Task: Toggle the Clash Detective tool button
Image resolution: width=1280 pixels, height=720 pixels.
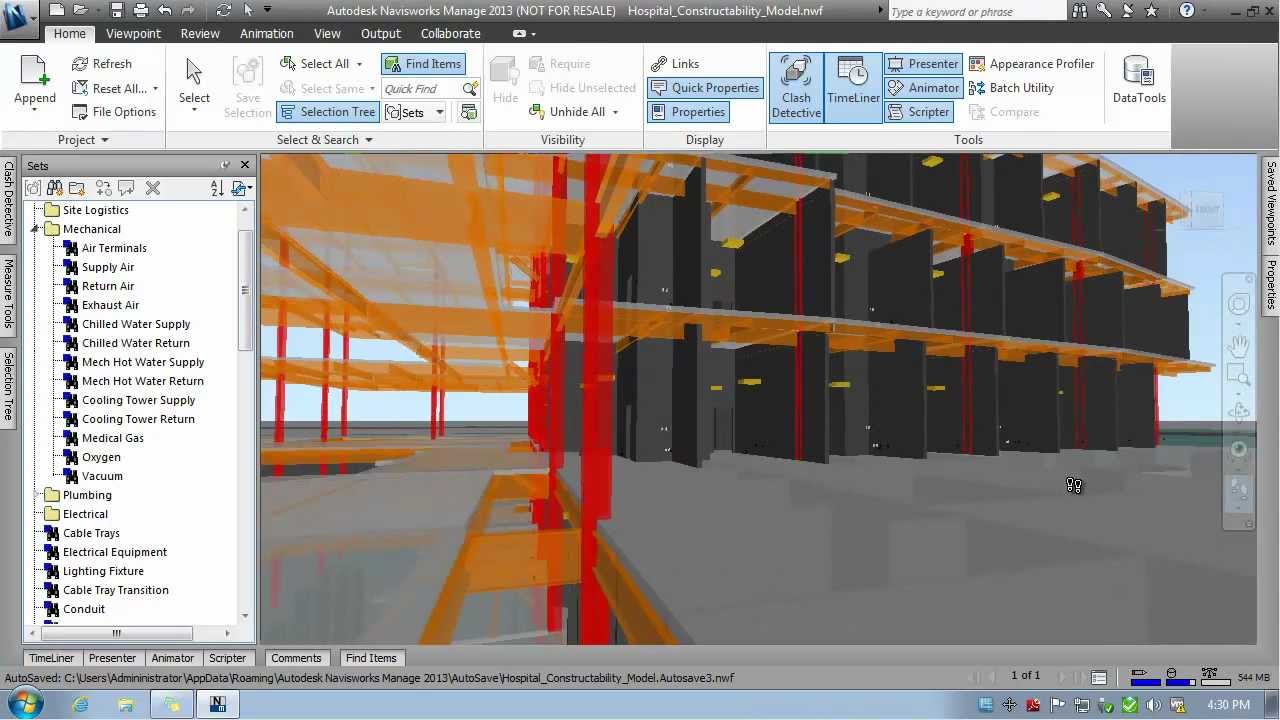Action: 796,88
